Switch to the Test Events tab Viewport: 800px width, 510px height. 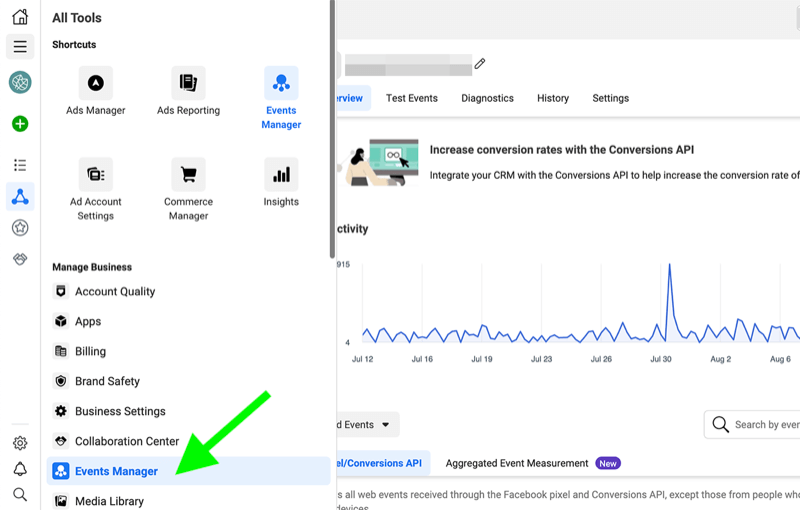pos(412,98)
